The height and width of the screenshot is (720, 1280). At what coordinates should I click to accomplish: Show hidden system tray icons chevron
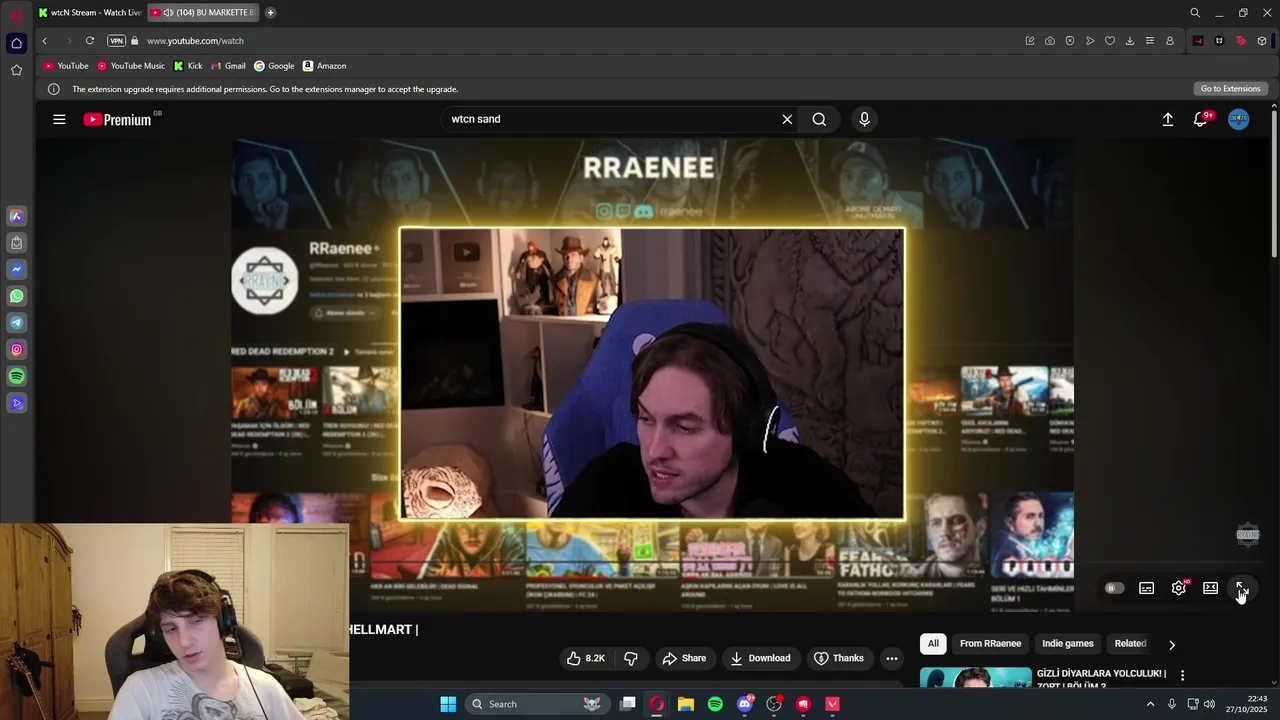1150,704
